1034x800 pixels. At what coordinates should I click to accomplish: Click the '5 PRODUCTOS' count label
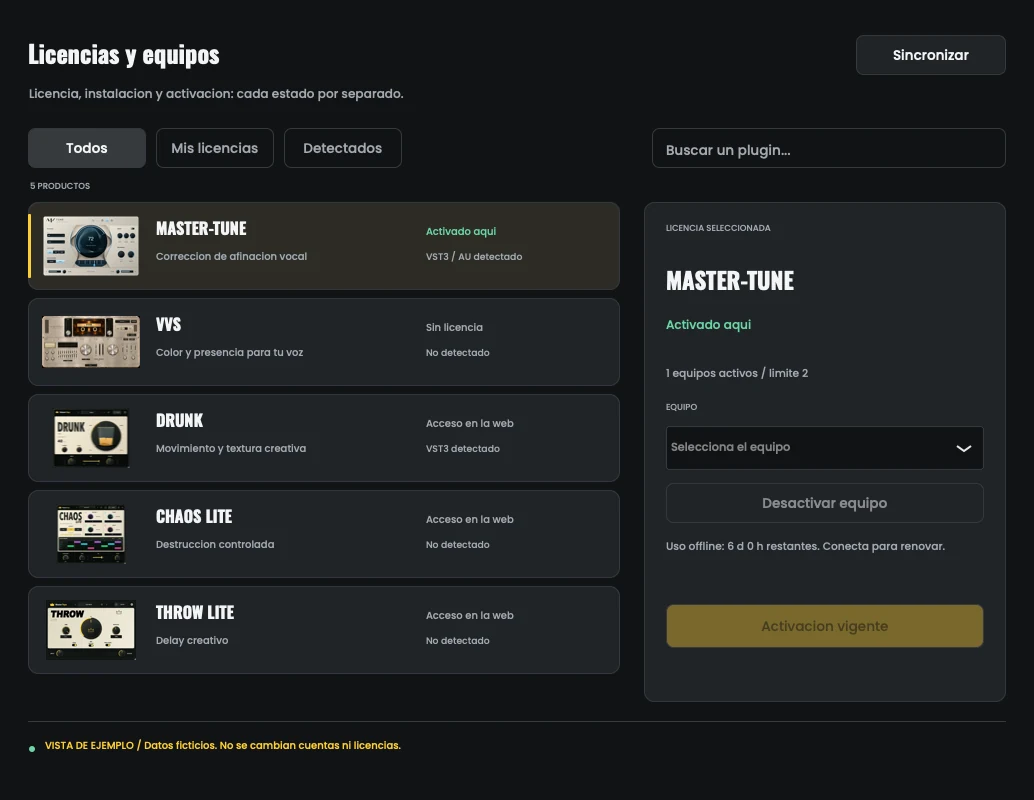60,186
